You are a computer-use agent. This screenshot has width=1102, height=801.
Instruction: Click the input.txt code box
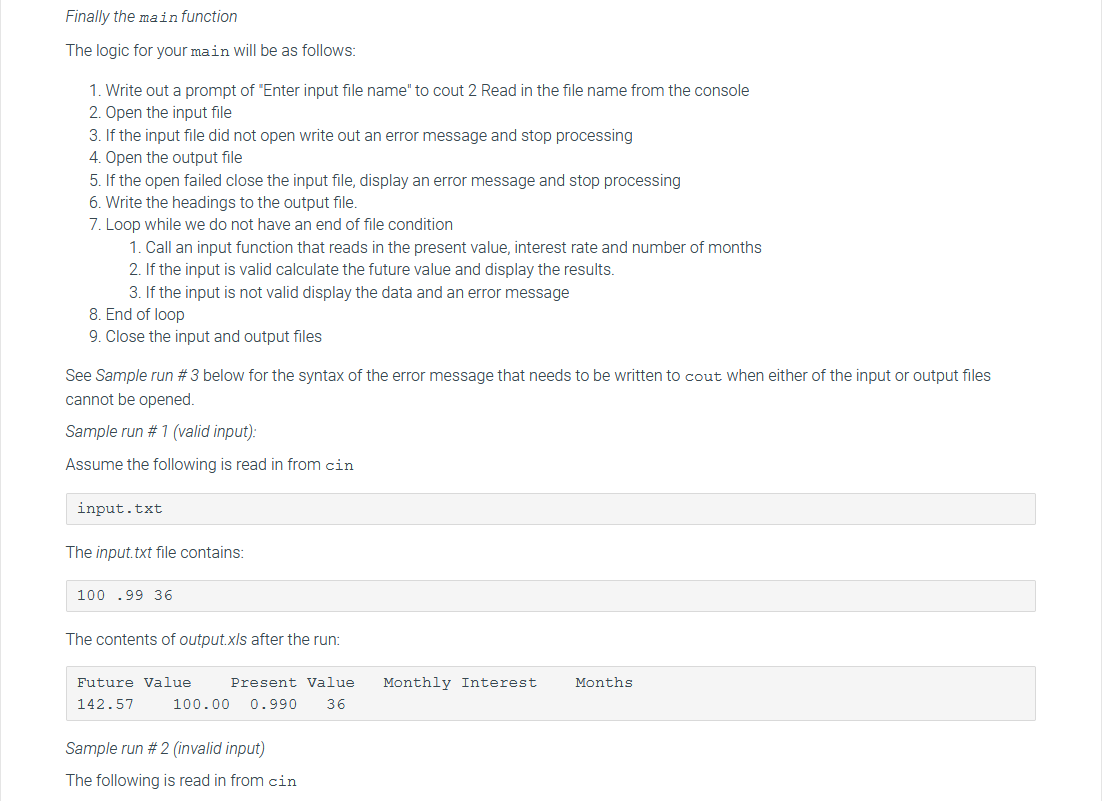550,509
